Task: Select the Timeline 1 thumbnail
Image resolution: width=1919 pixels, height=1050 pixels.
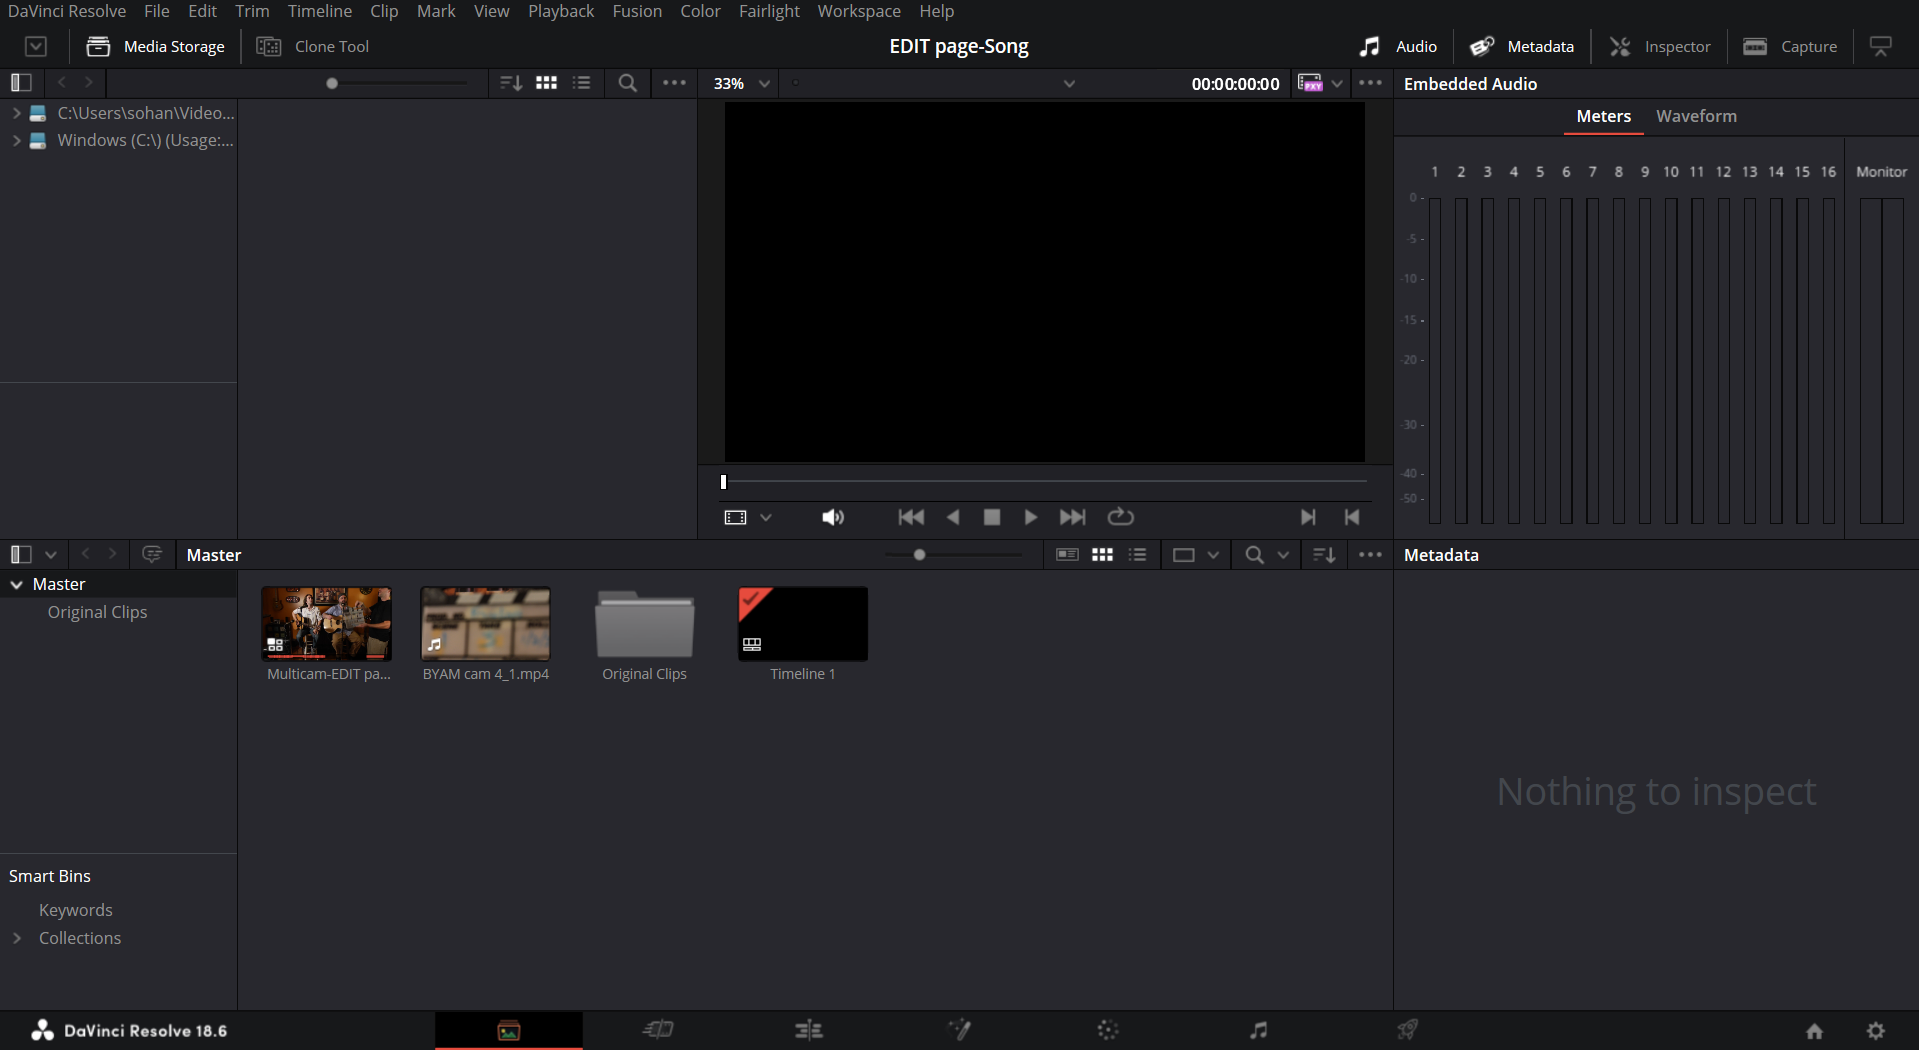Action: (802, 623)
